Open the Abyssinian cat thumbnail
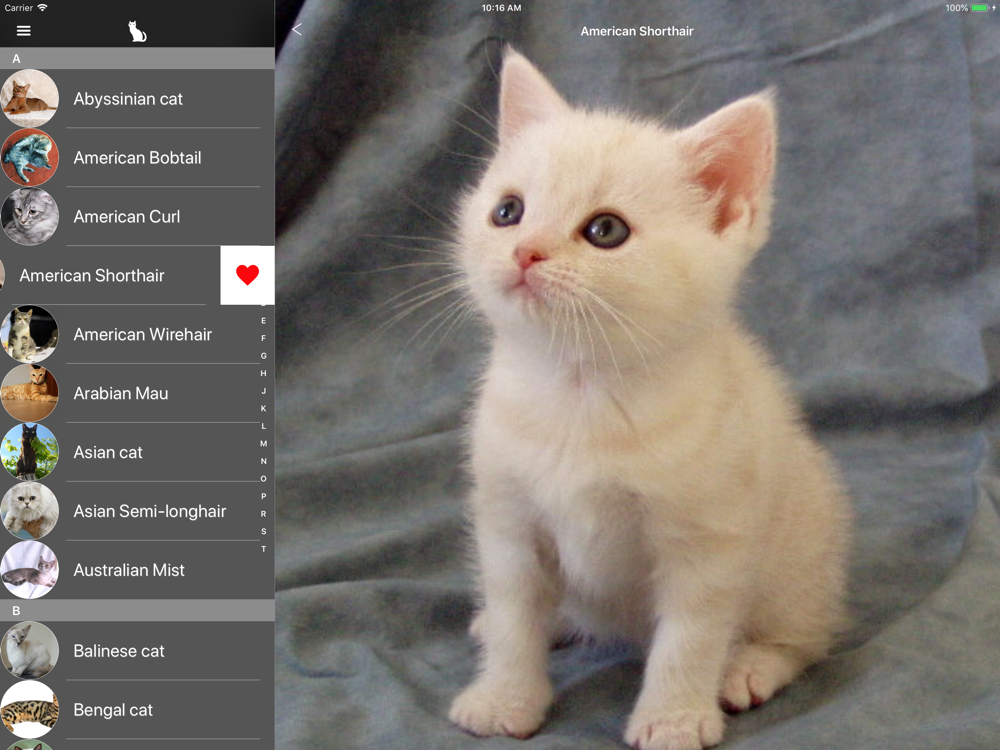Viewport: 1000px width, 750px height. [29, 98]
